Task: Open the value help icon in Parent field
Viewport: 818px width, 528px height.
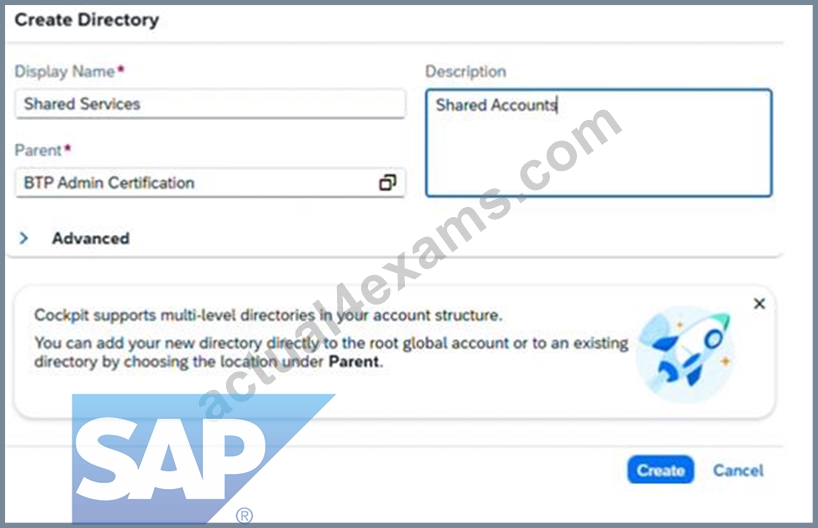Action: tap(387, 183)
